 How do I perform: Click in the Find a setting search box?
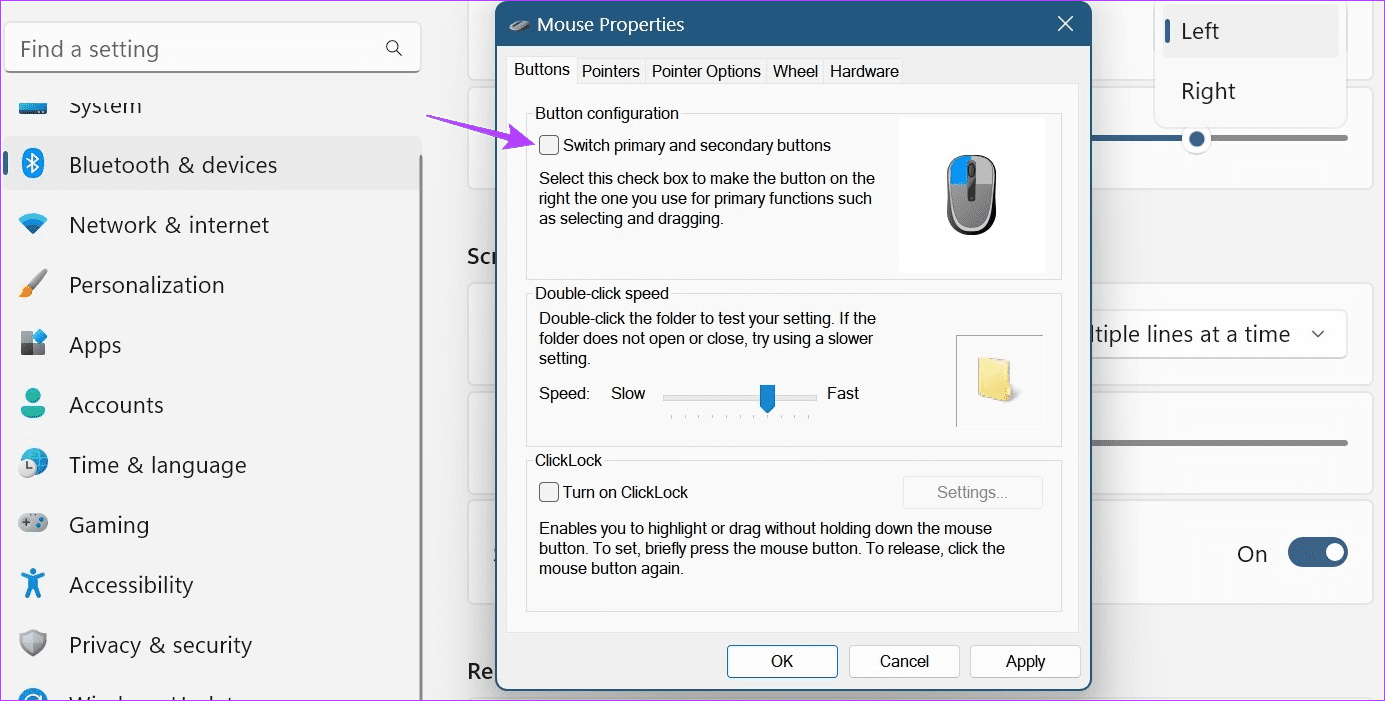point(212,48)
